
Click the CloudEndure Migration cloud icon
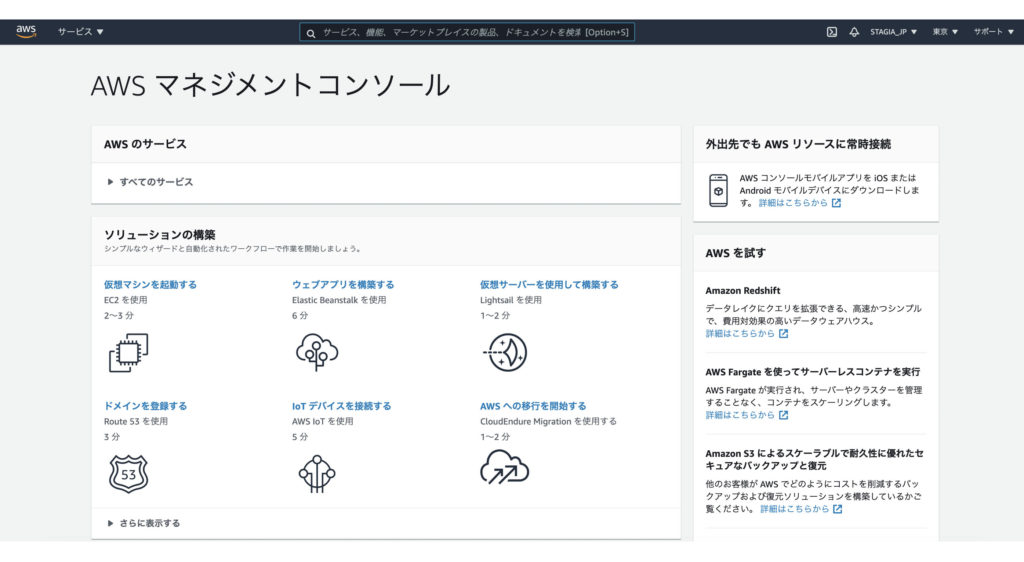pos(504,468)
